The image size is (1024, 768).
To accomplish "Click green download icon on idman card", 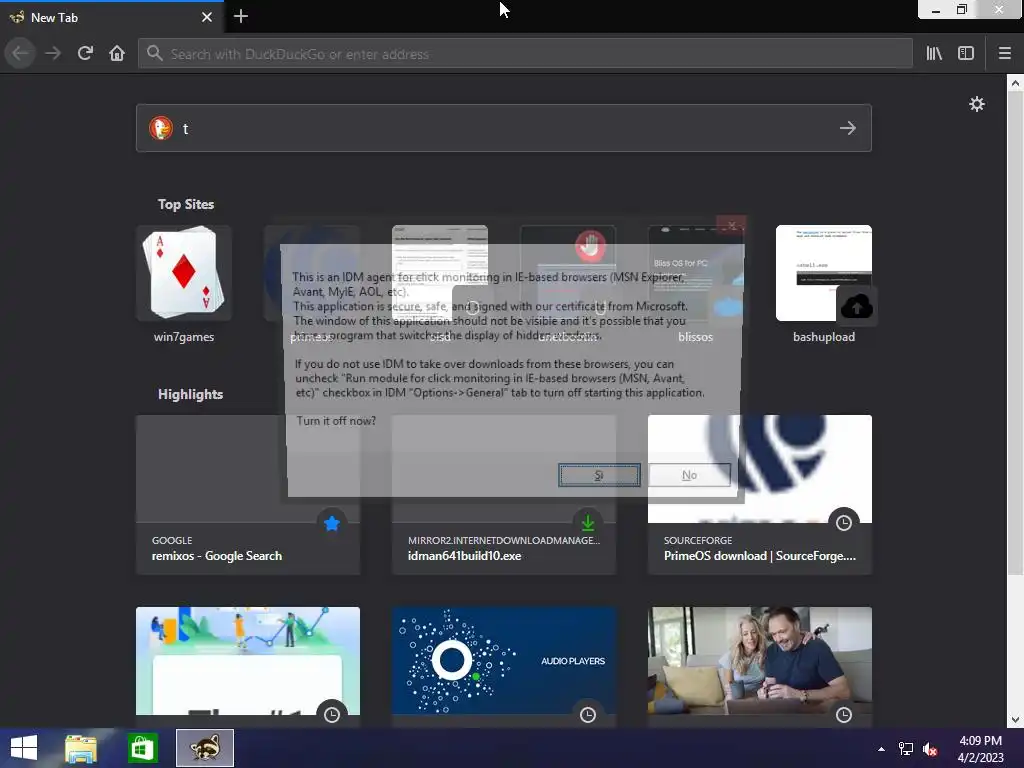I will (588, 523).
